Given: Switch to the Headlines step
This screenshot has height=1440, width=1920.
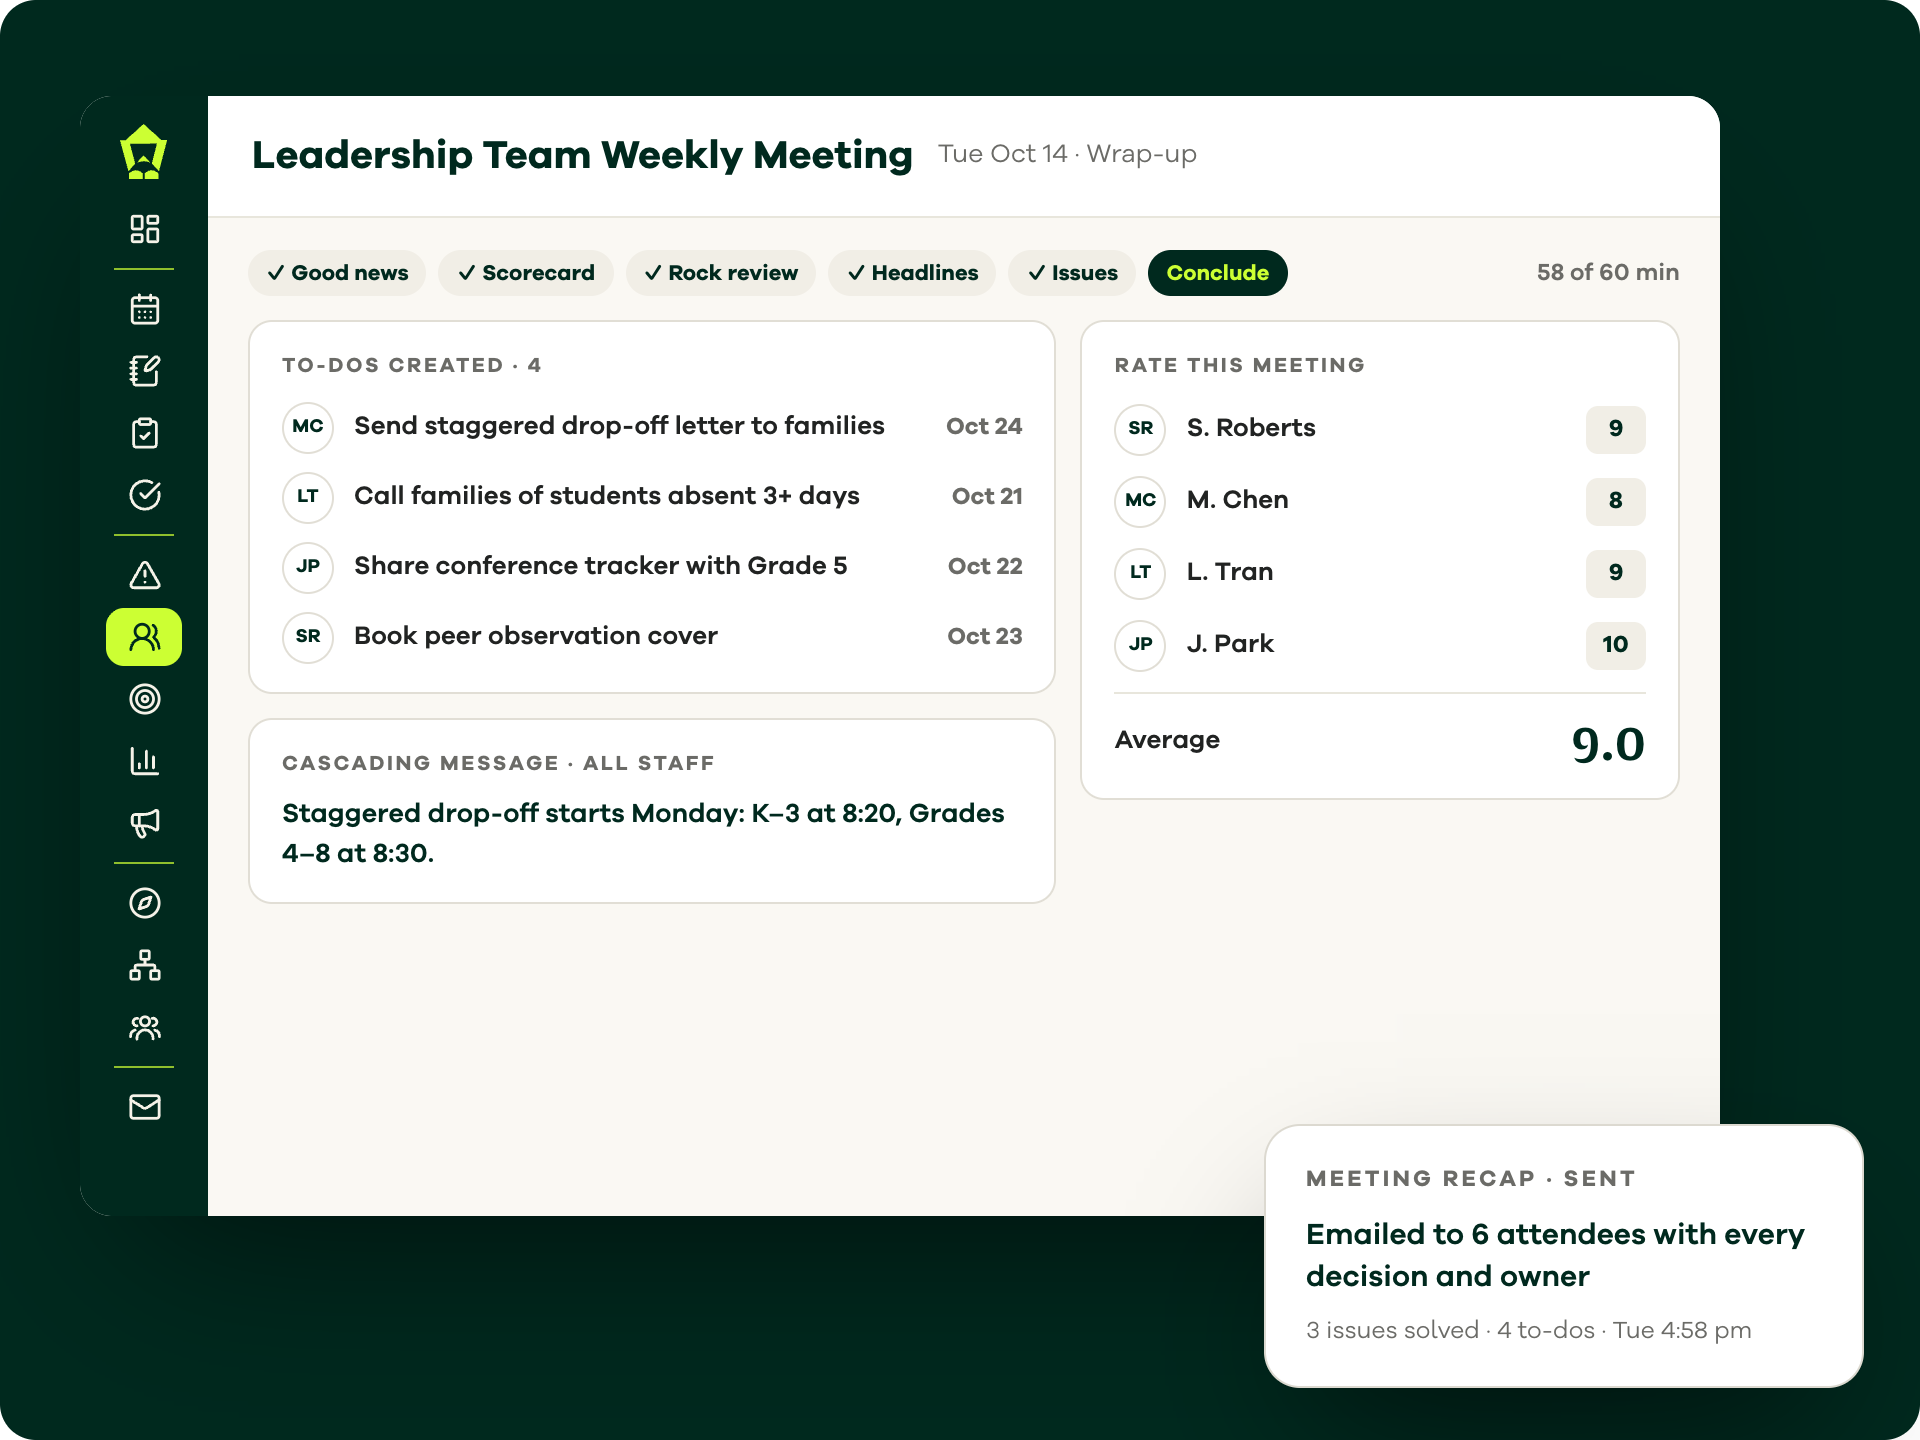Looking at the screenshot, I should [912, 273].
